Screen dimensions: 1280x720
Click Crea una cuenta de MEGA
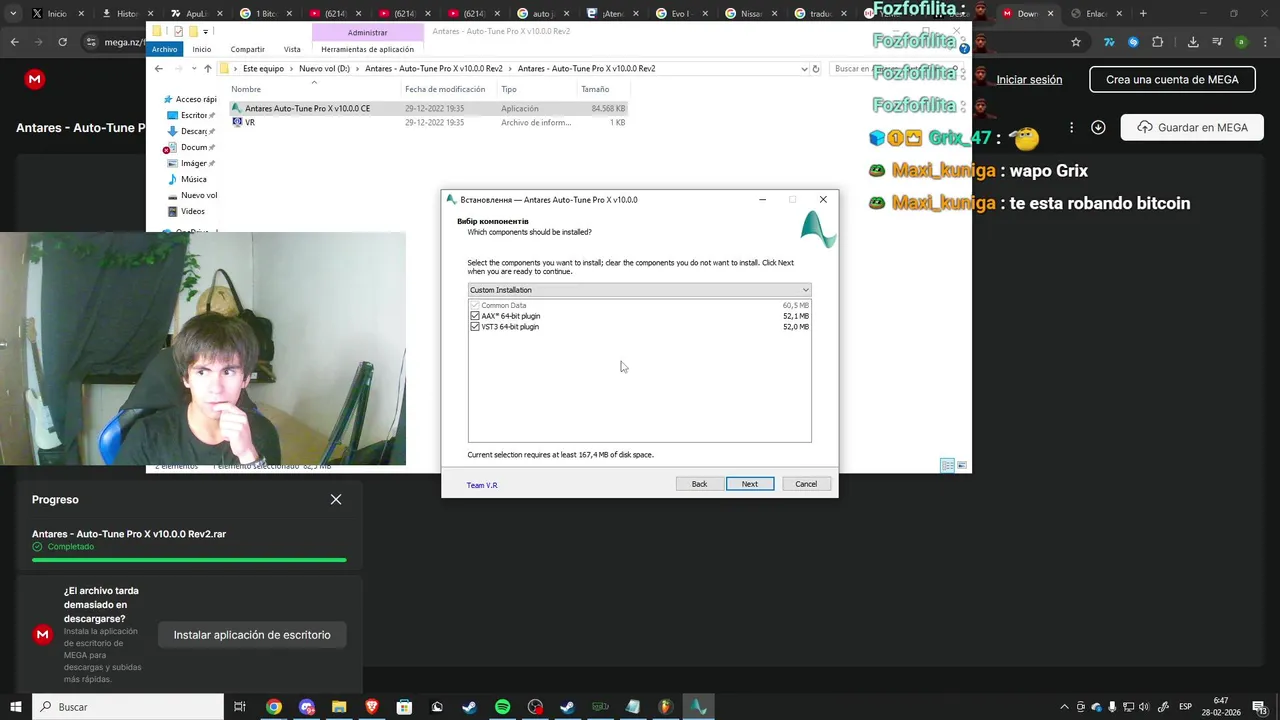(1172, 79)
